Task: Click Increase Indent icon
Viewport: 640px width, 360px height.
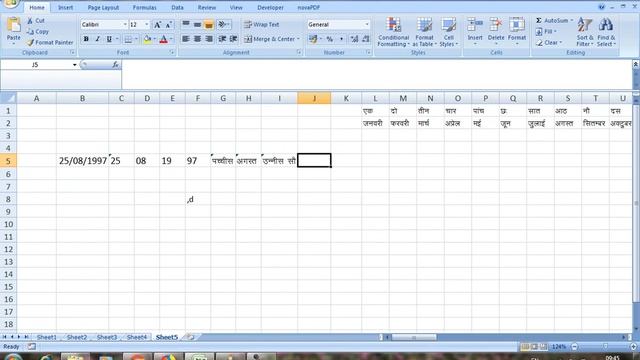Action: tap(233, 39)
